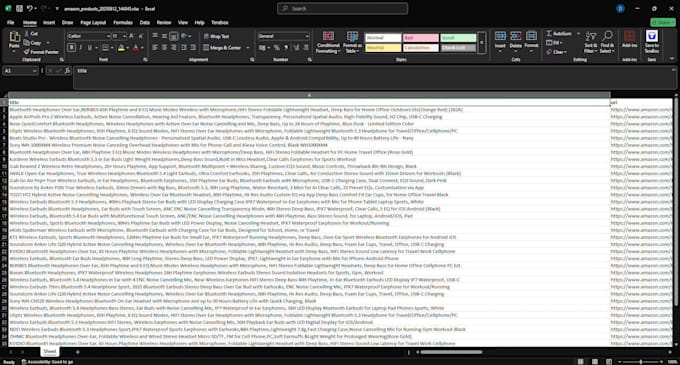Increase font size with the large A icon
680x365 pixels.
(x=131, y=36)
